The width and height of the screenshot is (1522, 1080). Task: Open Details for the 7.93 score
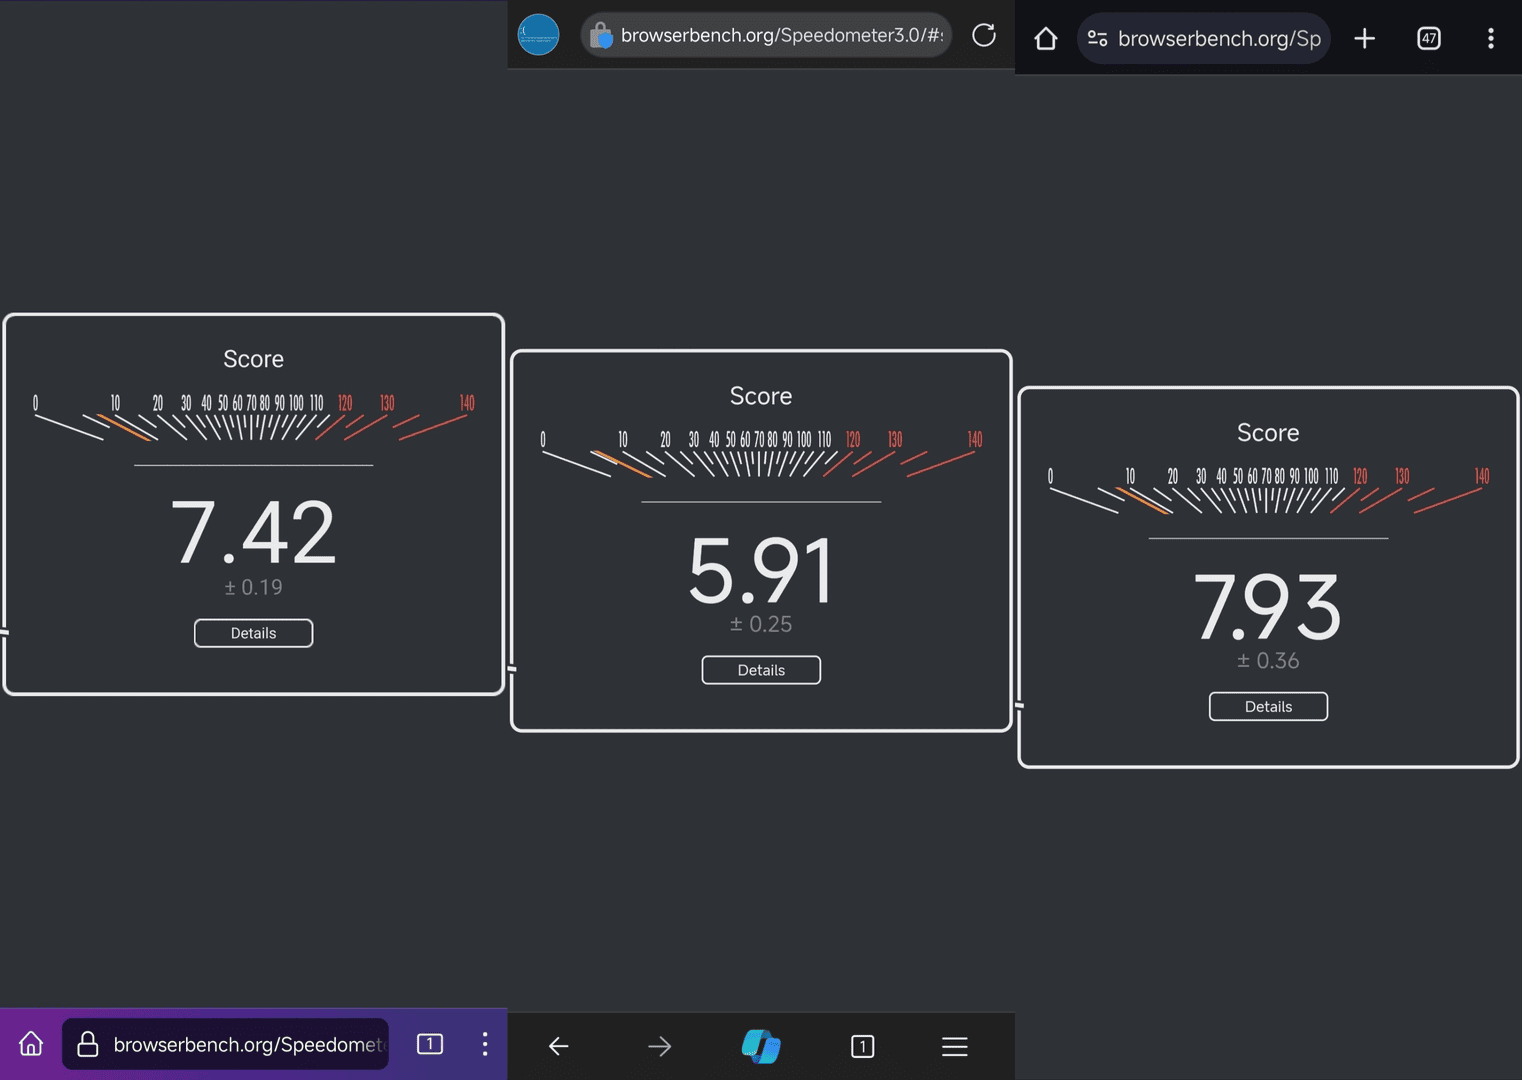point(1268,706)
